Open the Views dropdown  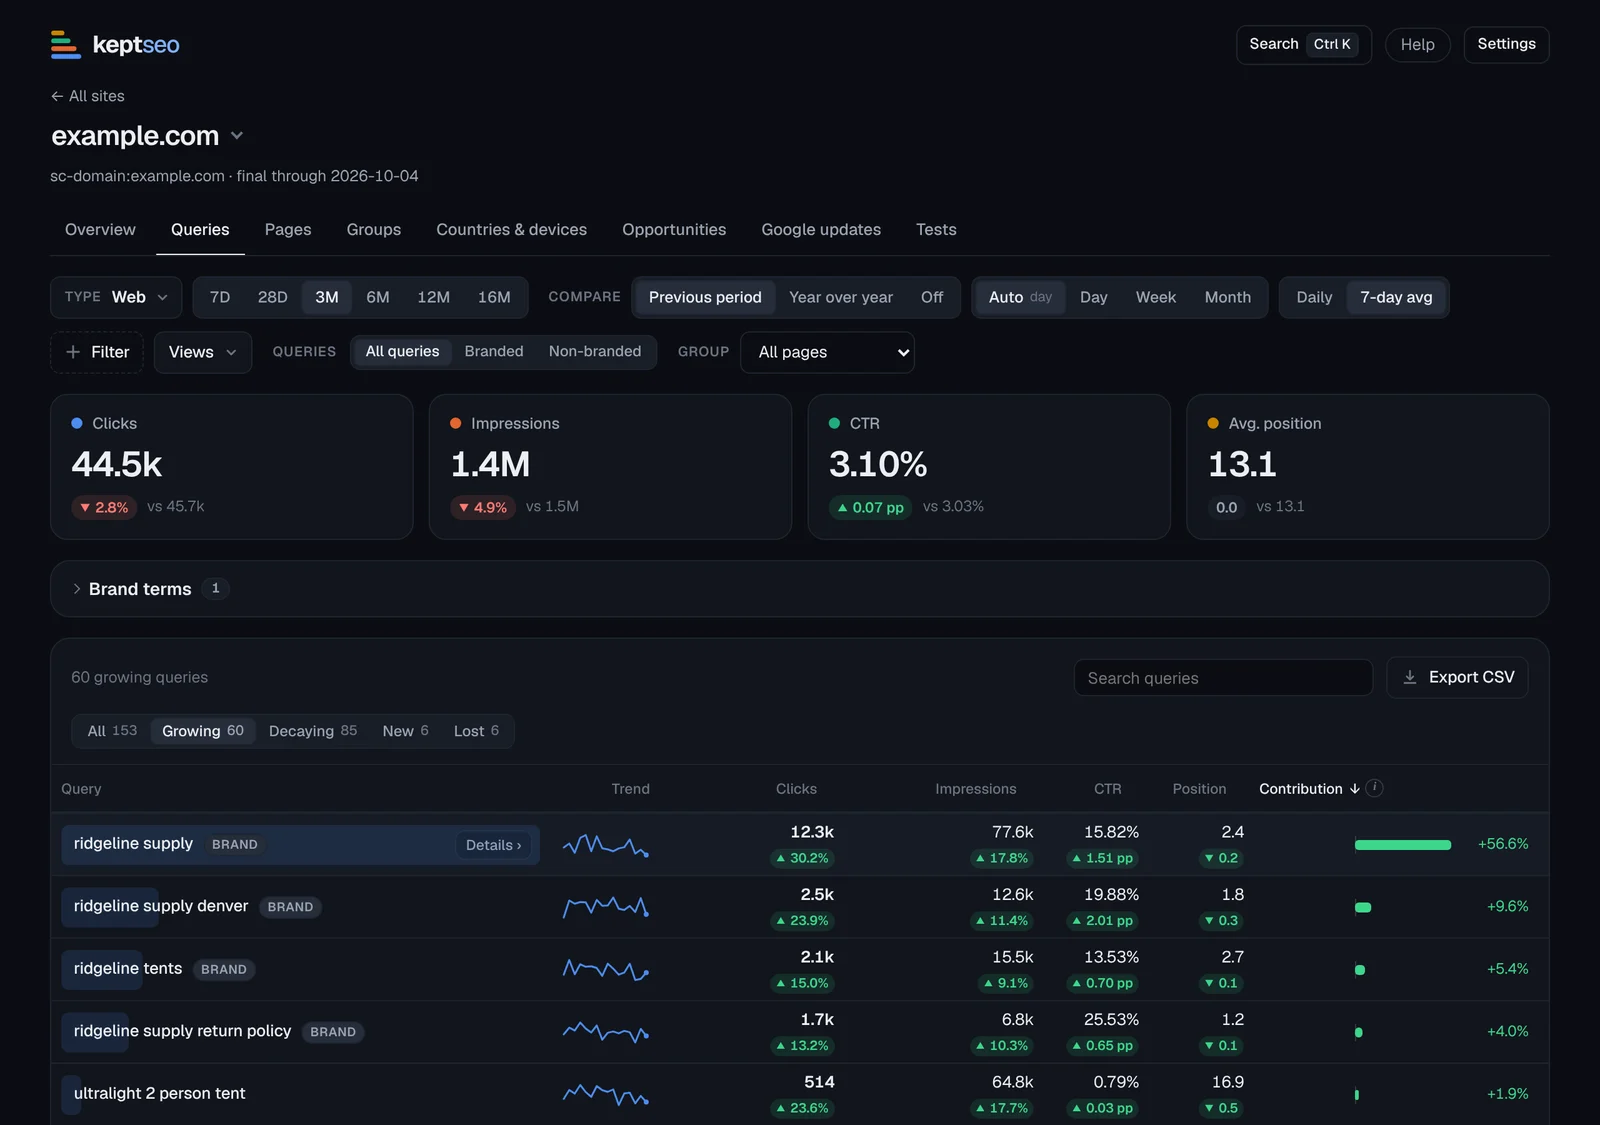click(x=203, y=352)
